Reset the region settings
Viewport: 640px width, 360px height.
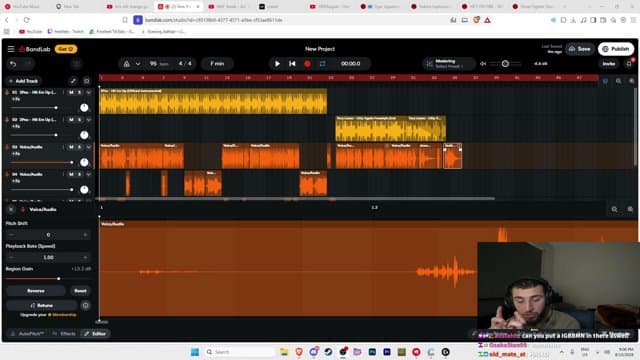[x=80, y=291]
